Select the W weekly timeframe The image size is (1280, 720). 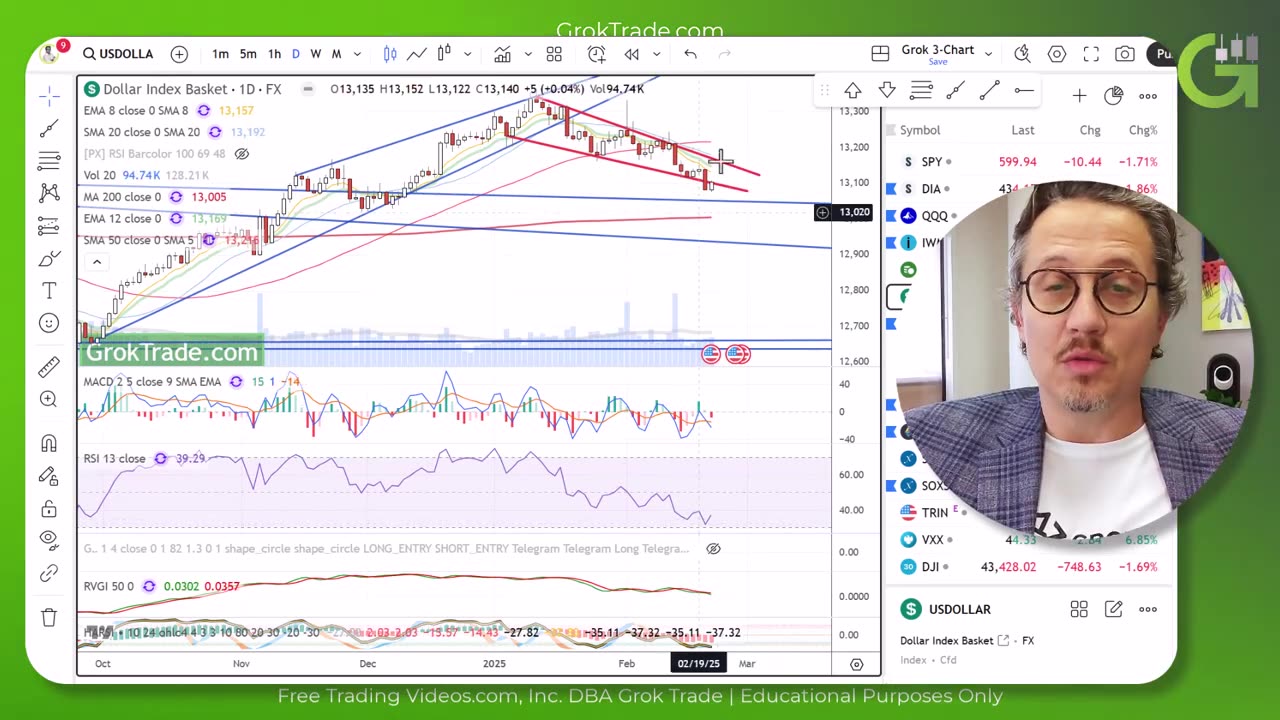point(316,54)
